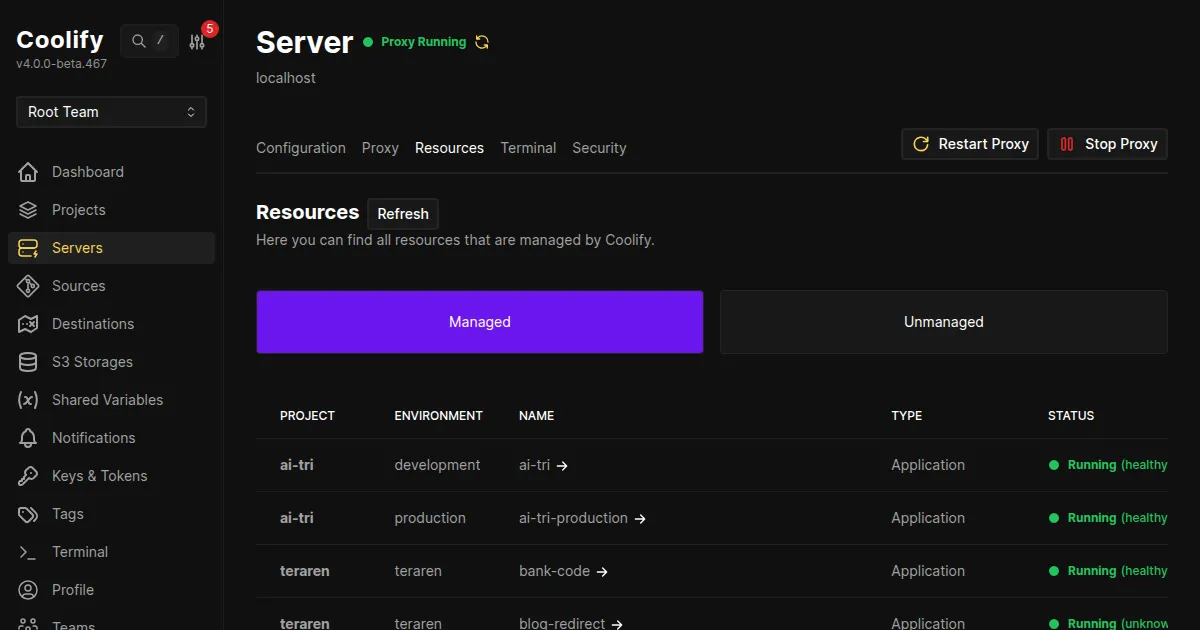
Task: Click the Notifications bell icon
Action: (x=29, y=438)
